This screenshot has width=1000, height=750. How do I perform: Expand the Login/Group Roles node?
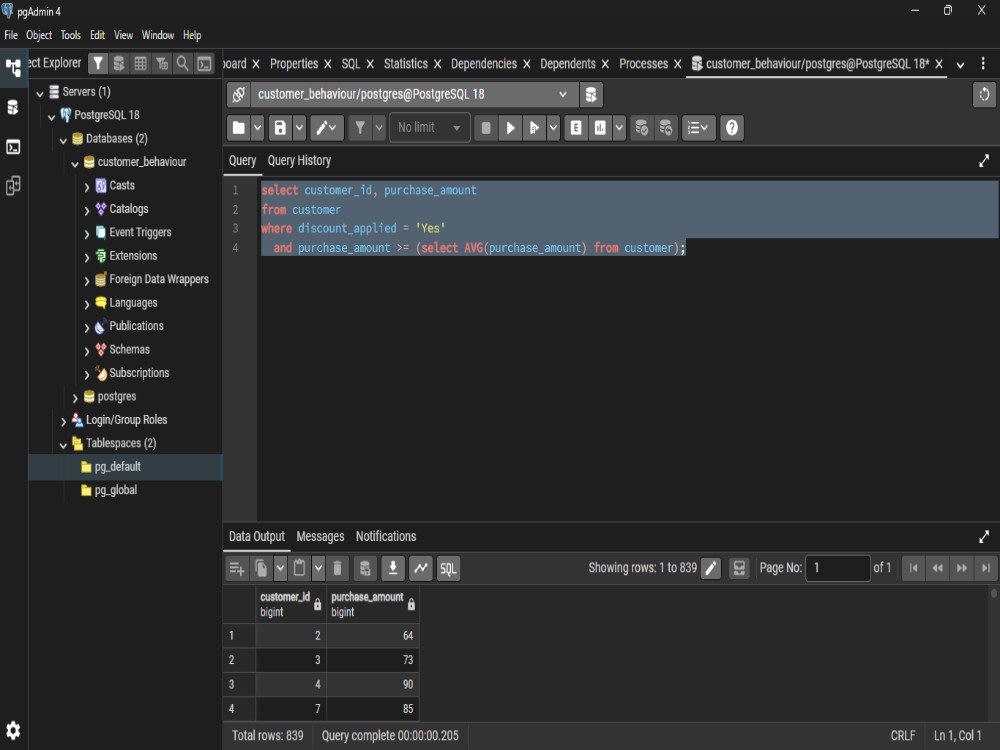point(63,421)
